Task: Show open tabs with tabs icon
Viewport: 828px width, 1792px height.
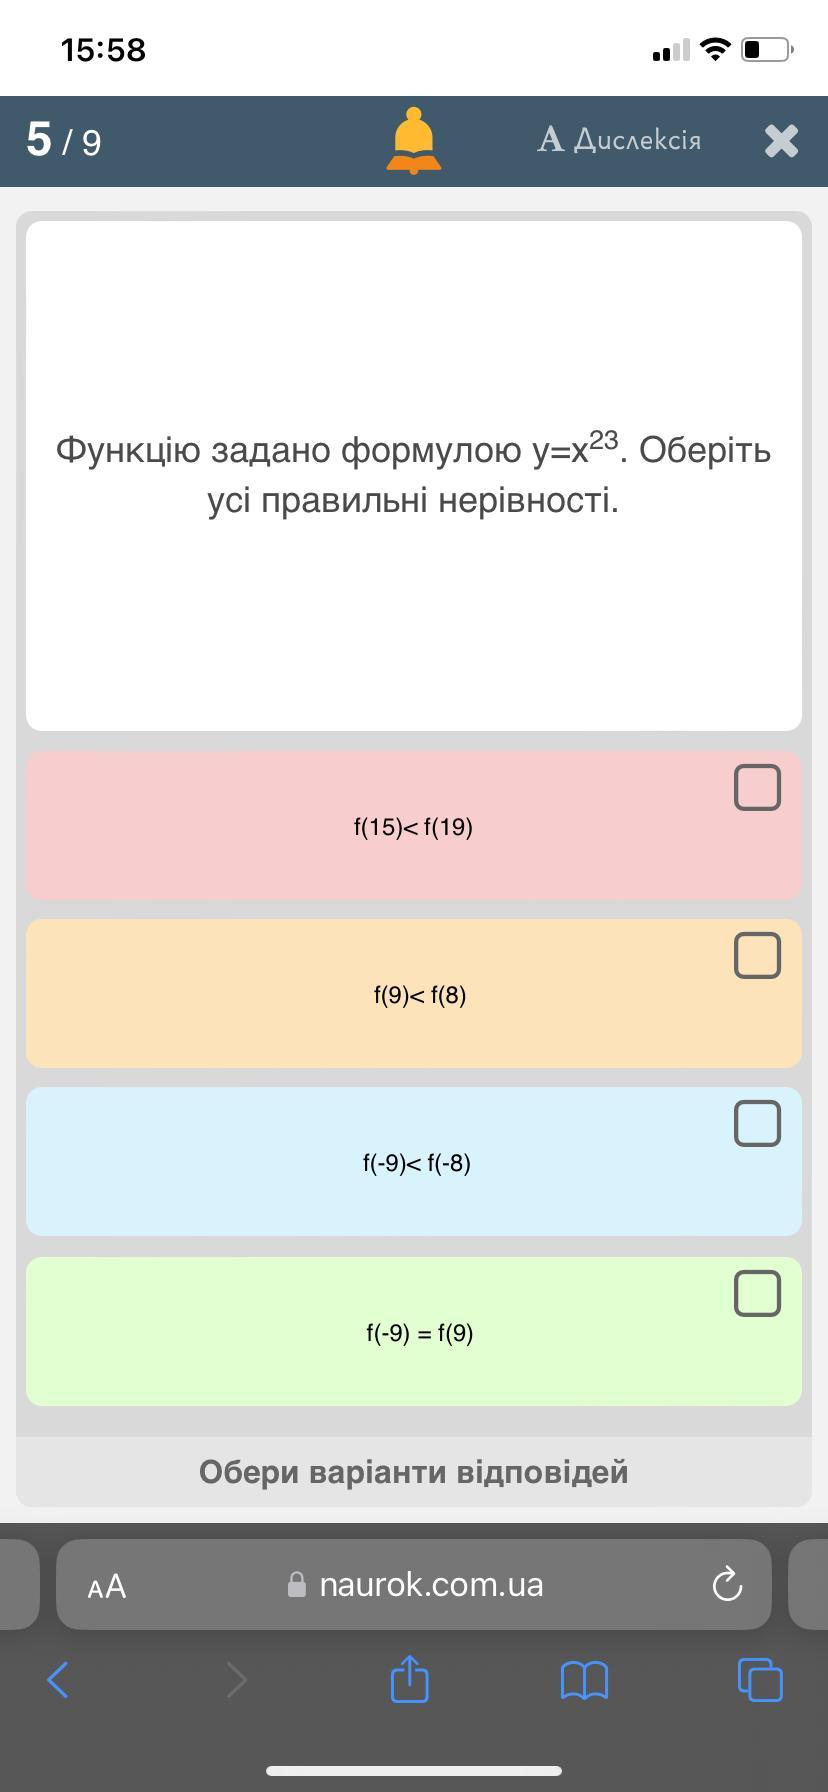Action: pos(760,1680)
